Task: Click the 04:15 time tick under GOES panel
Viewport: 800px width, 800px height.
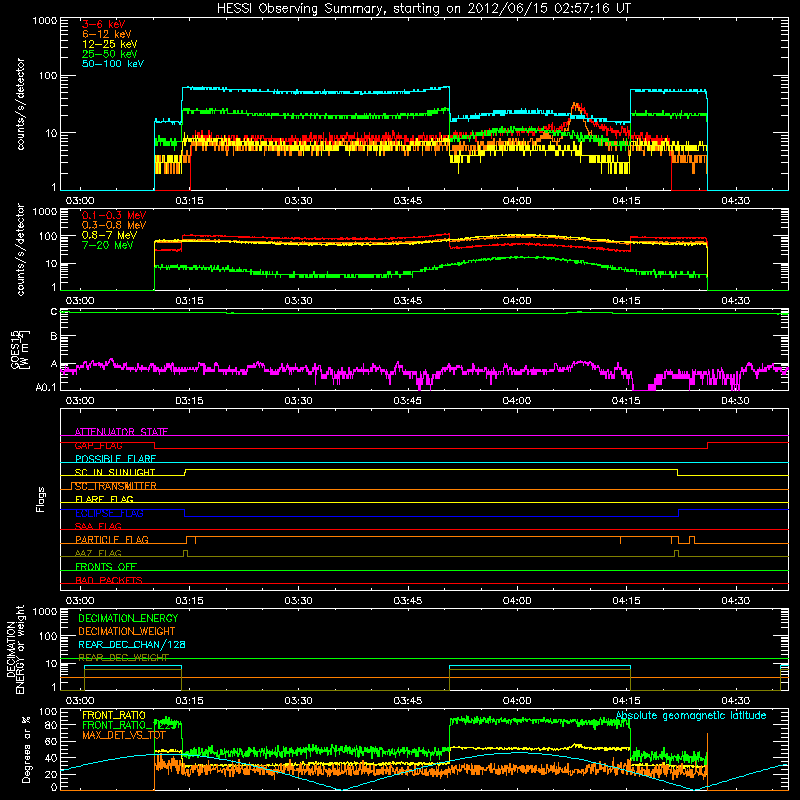Action: 626,401
